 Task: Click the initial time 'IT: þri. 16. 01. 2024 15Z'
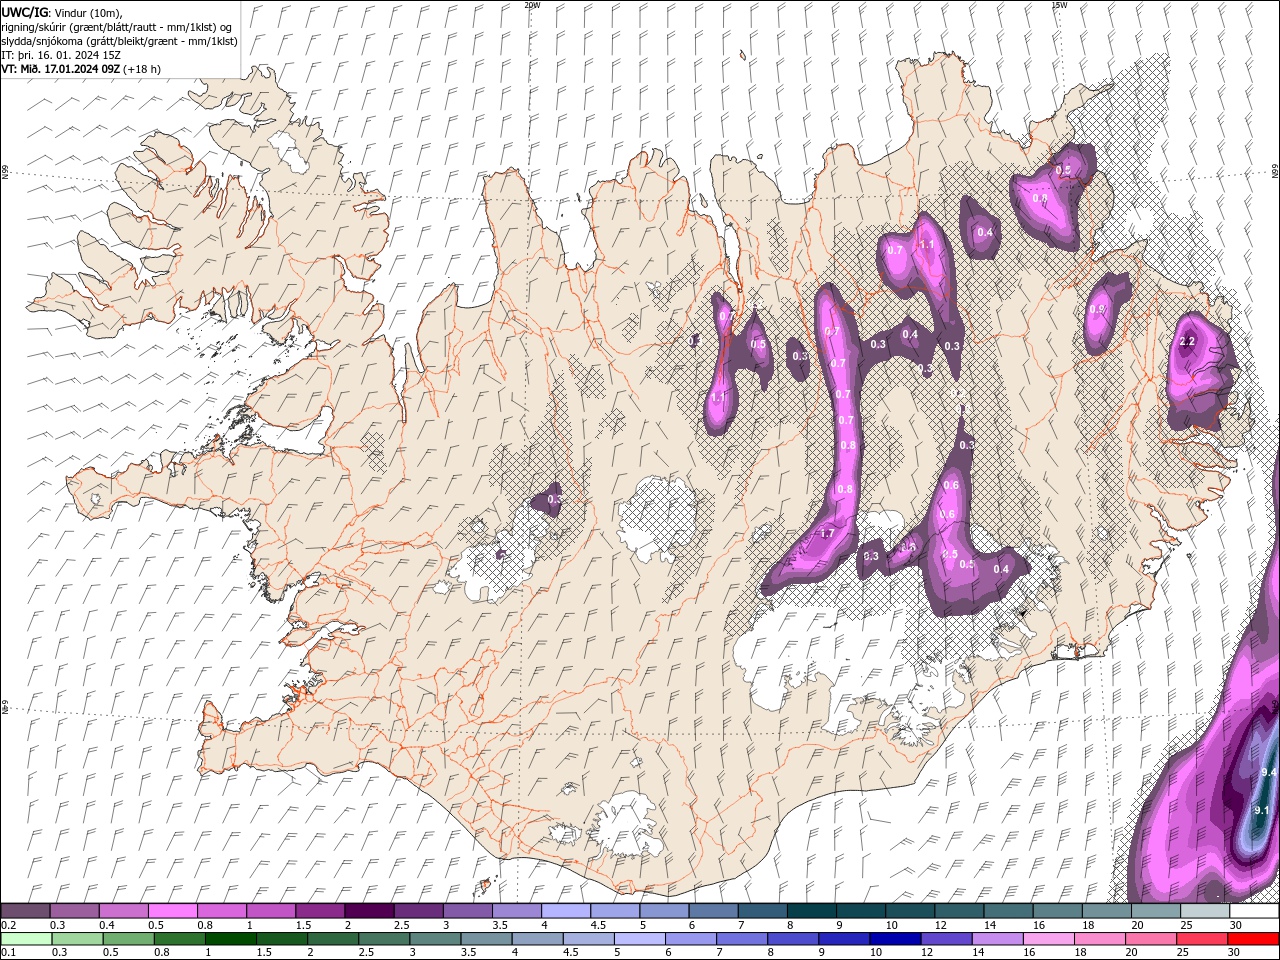point(62,55)
